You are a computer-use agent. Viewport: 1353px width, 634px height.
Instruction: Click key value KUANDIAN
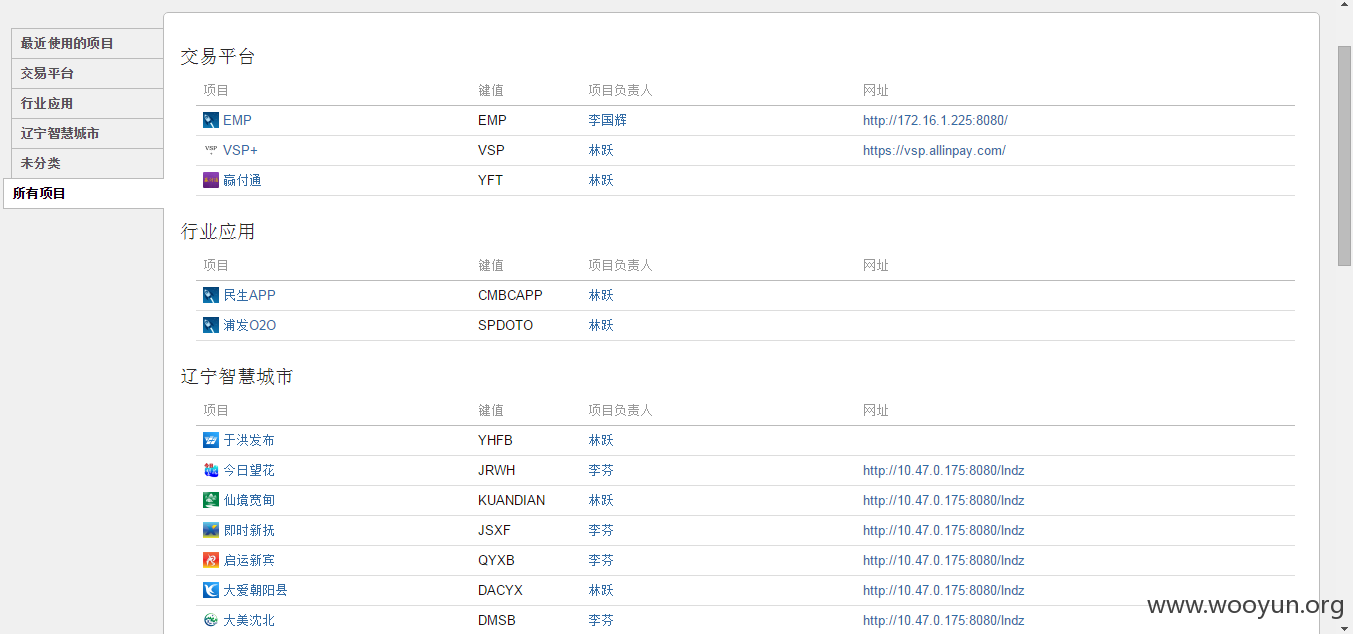pyautogui.click(x=512, y=500)
